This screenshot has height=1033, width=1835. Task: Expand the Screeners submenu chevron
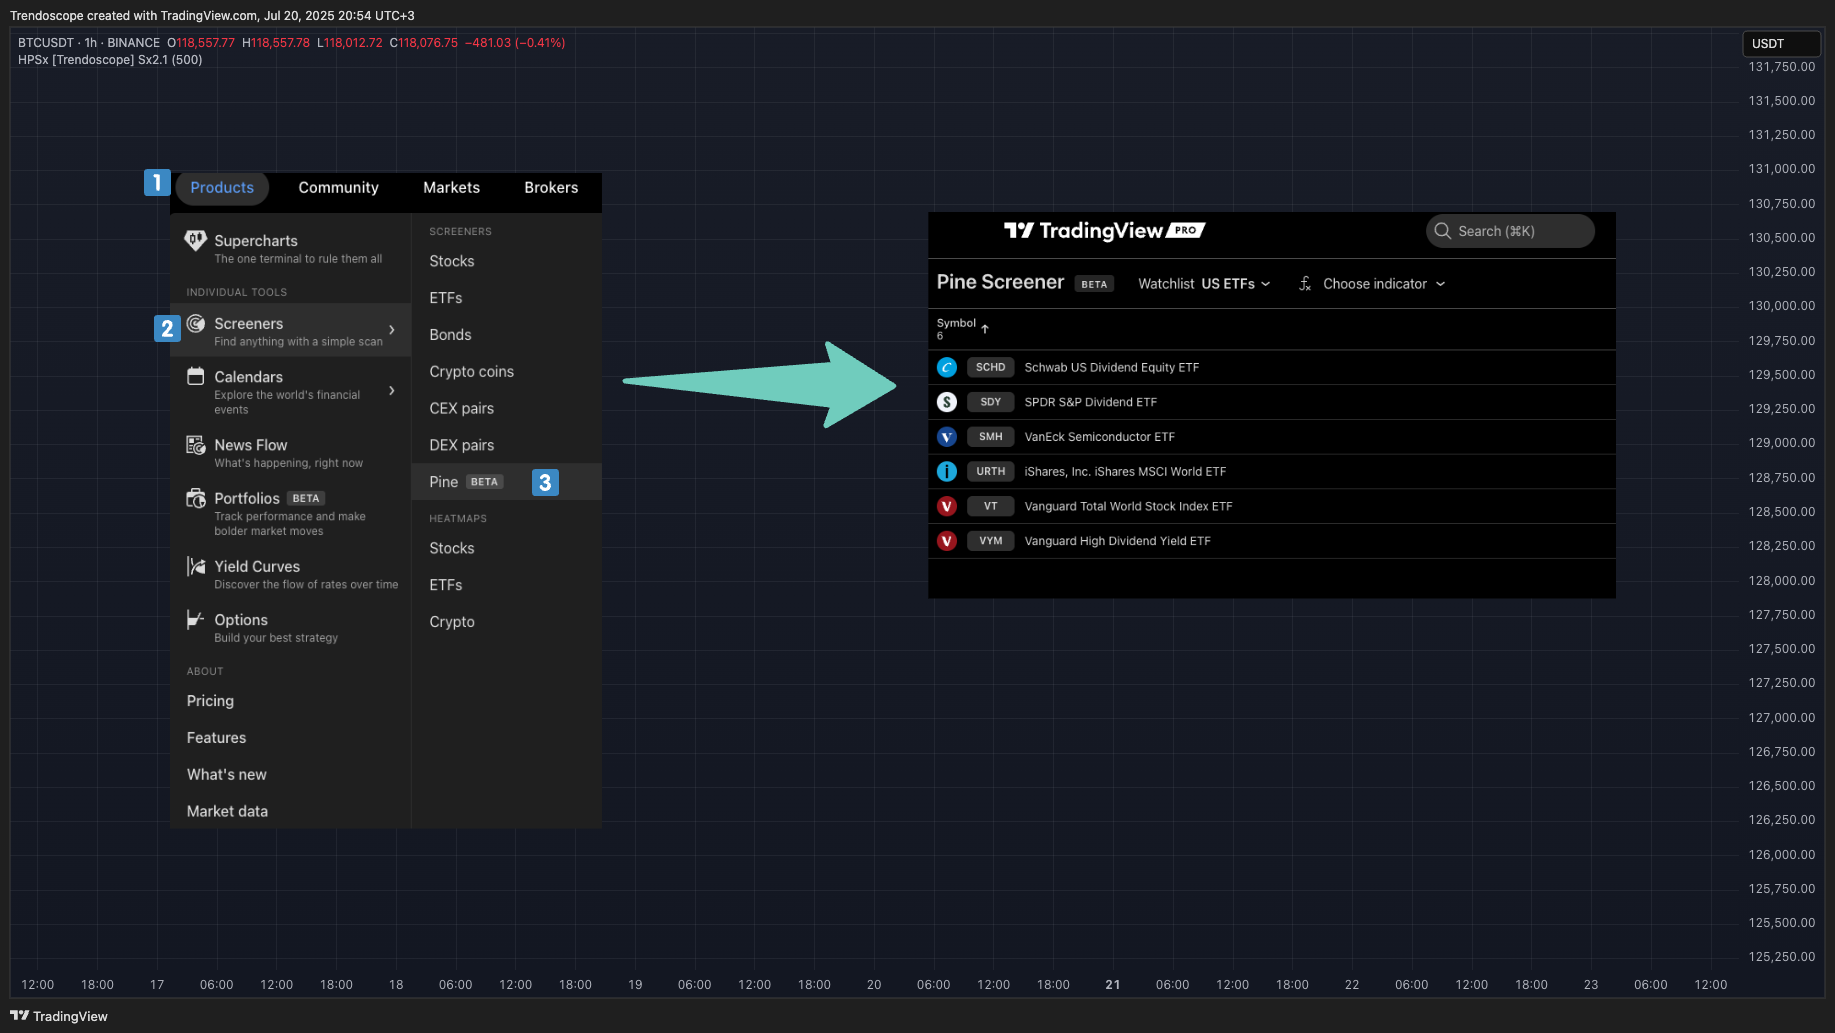pos(392,330)
